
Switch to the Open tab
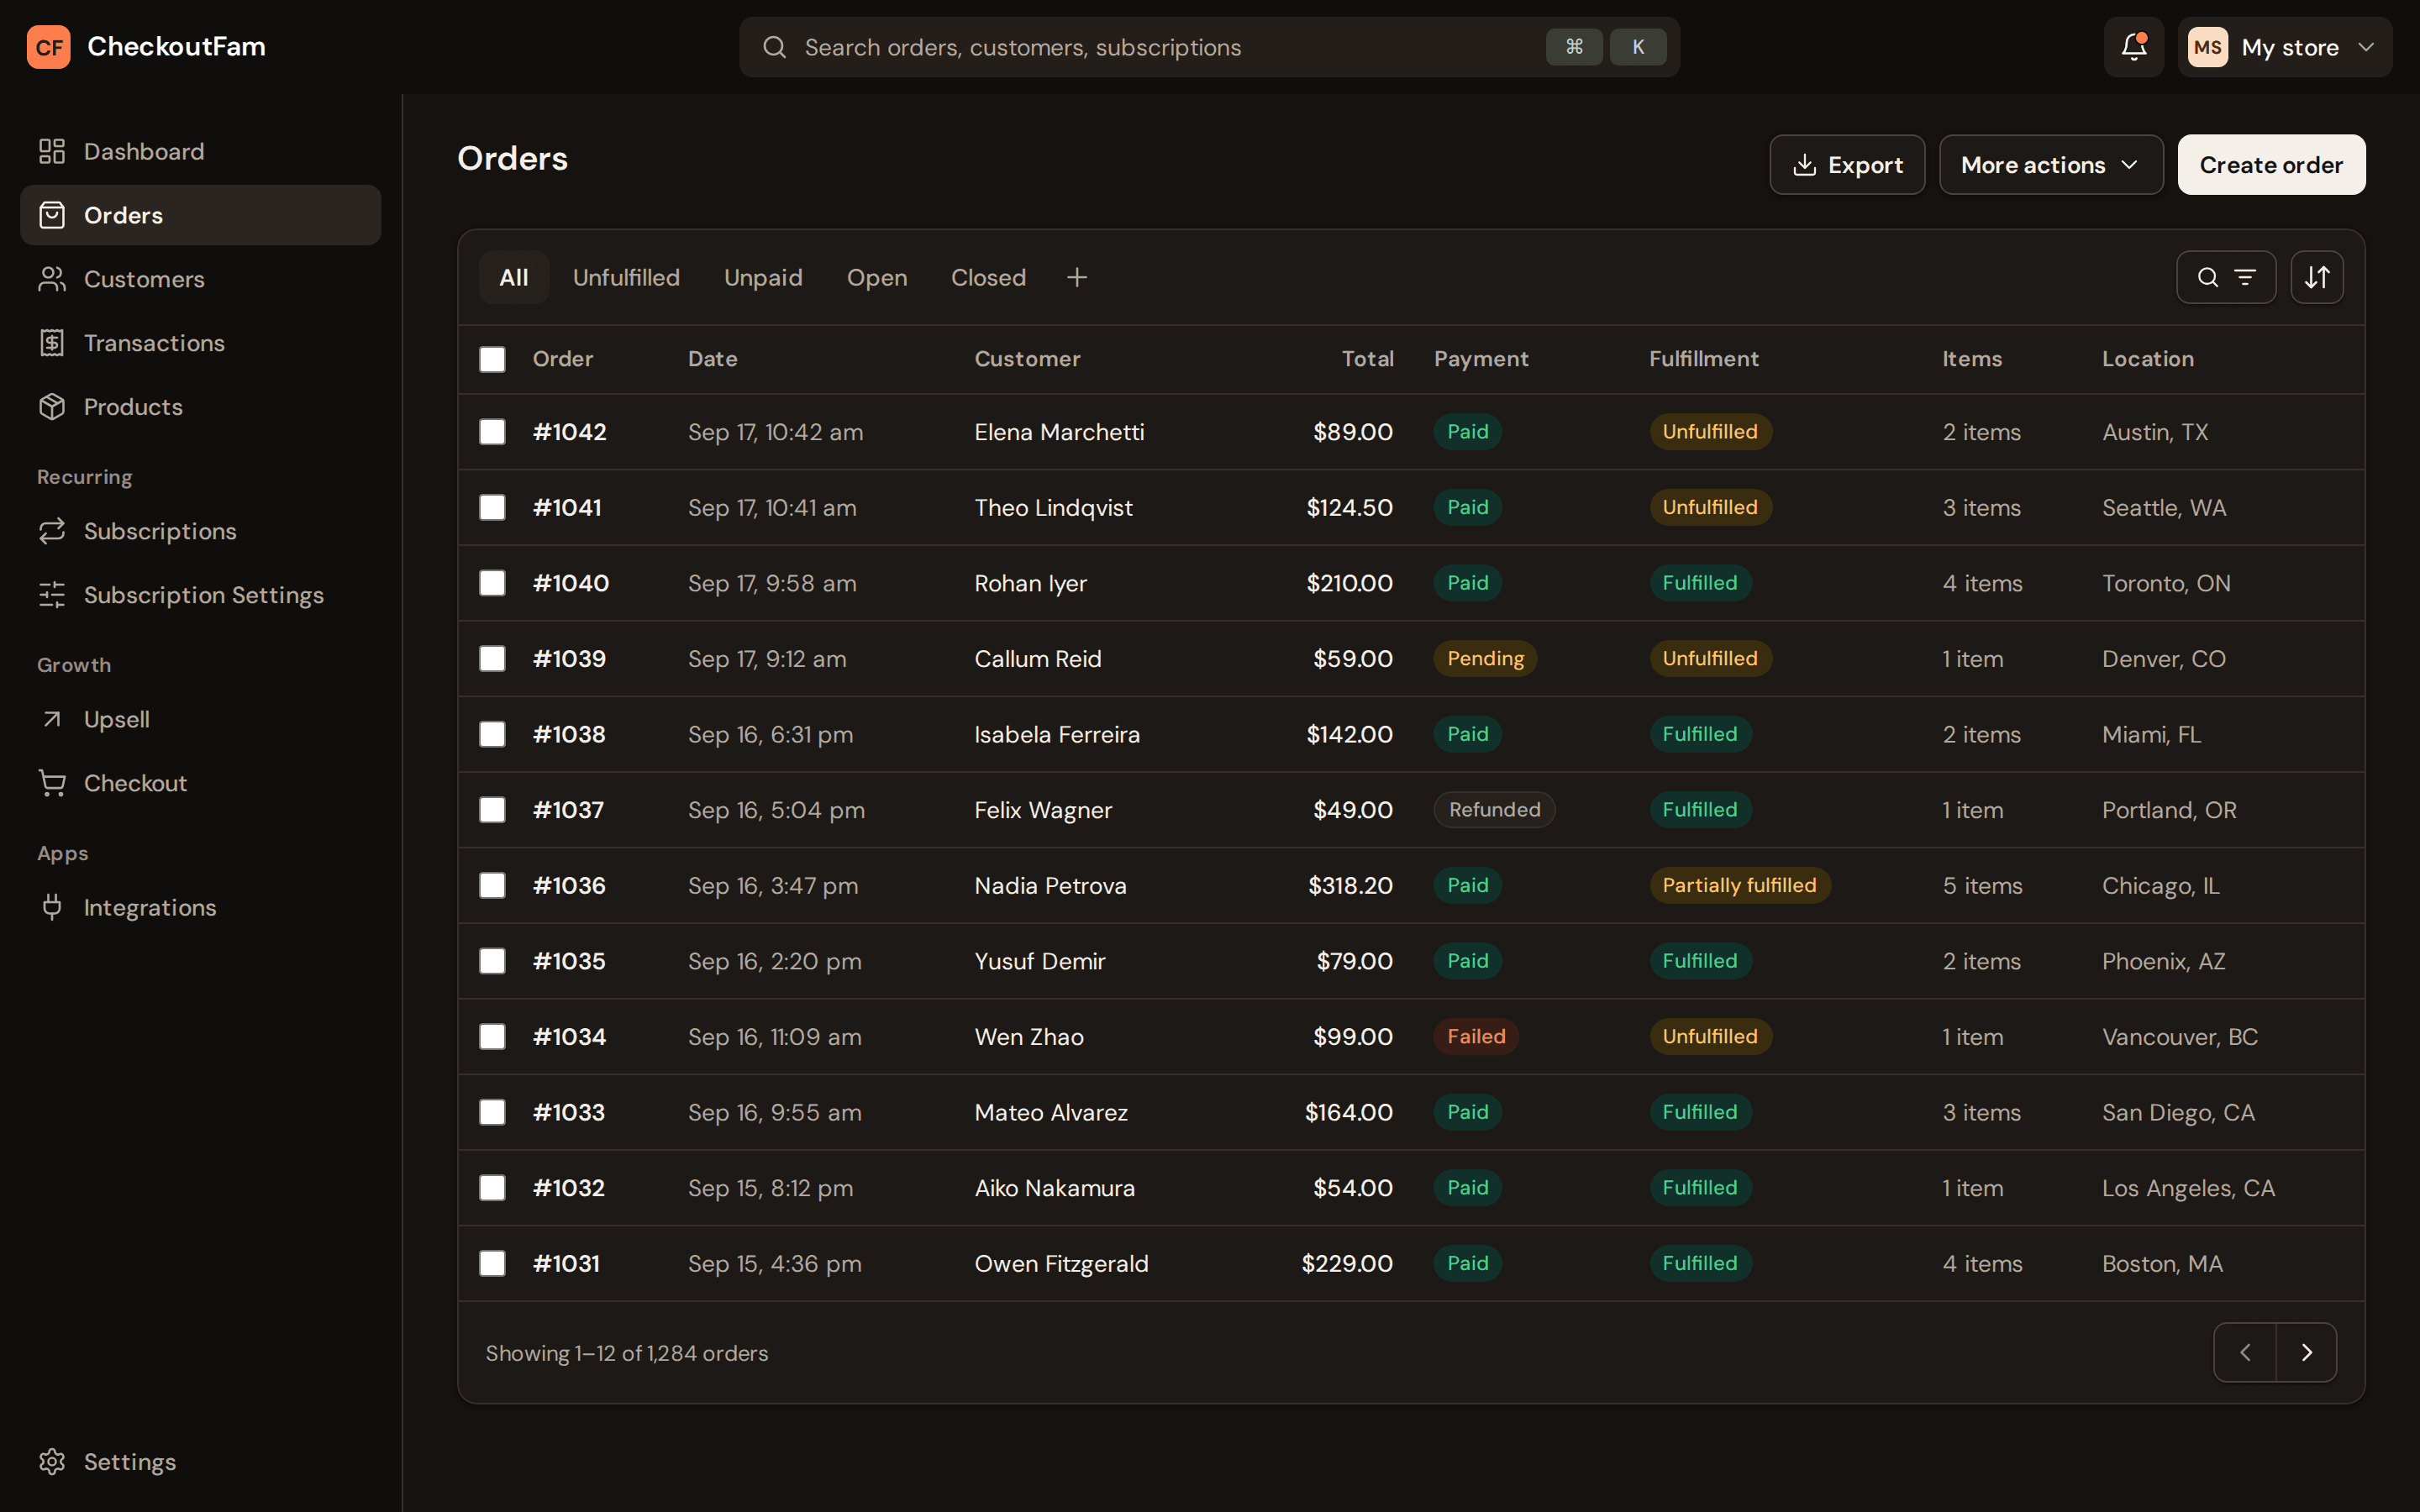(877, 277)
